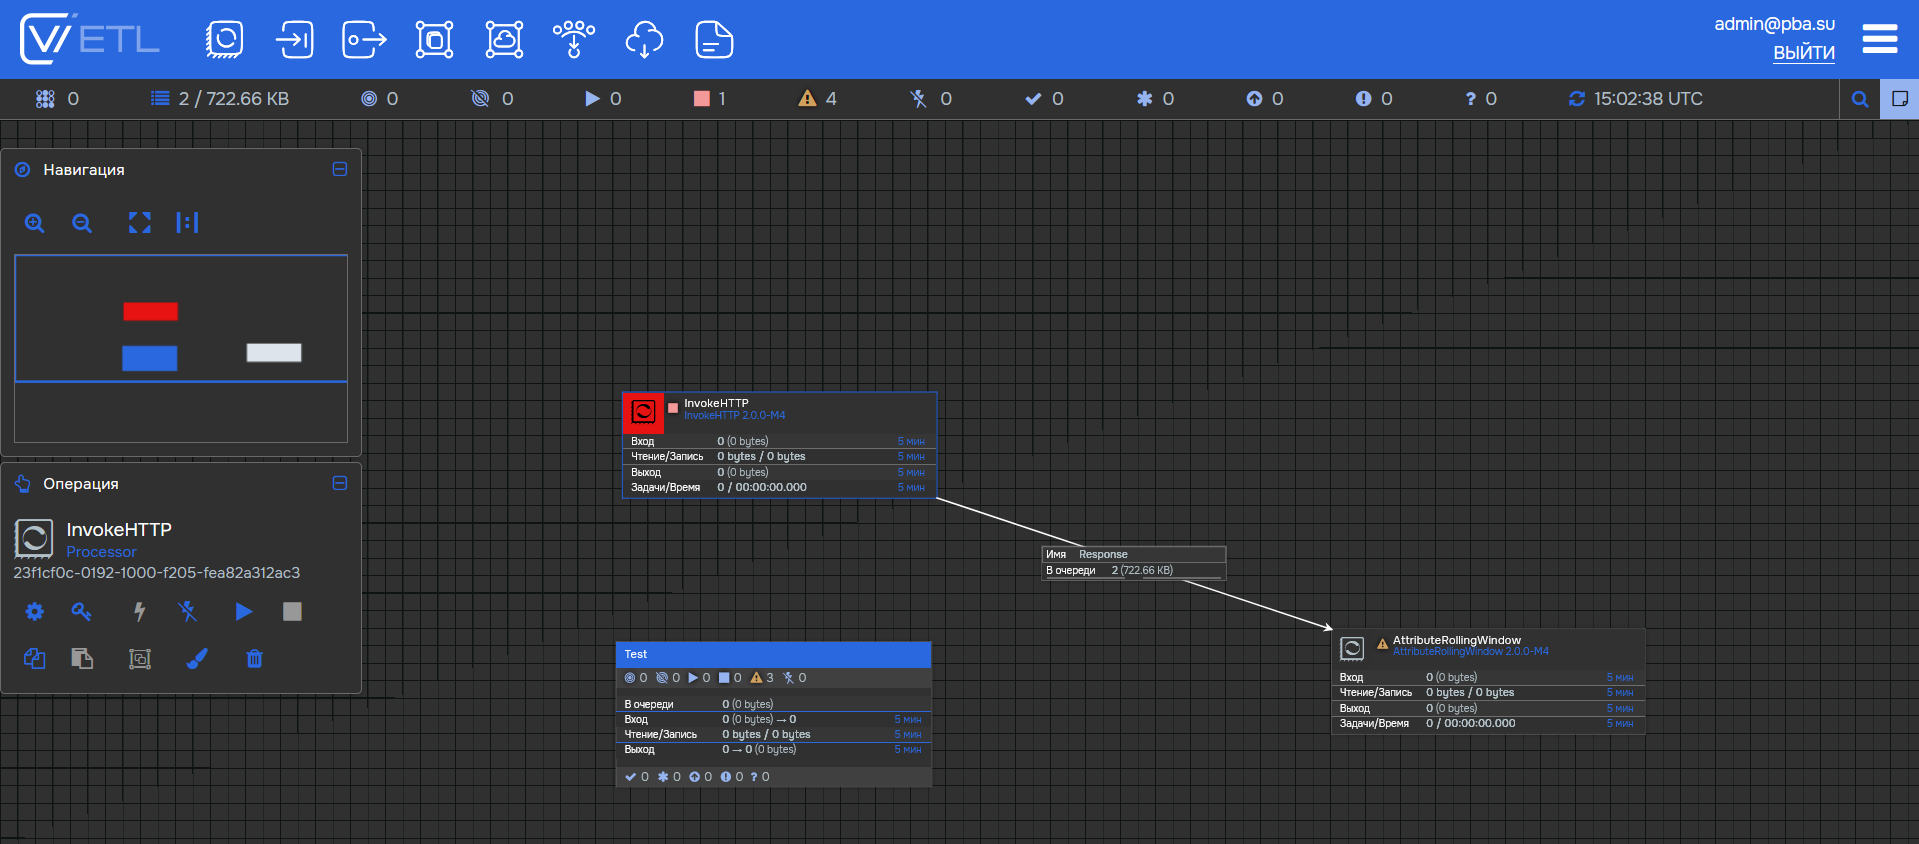
Task: Open access policies key in Операция panel
Action: click(82, 611)
